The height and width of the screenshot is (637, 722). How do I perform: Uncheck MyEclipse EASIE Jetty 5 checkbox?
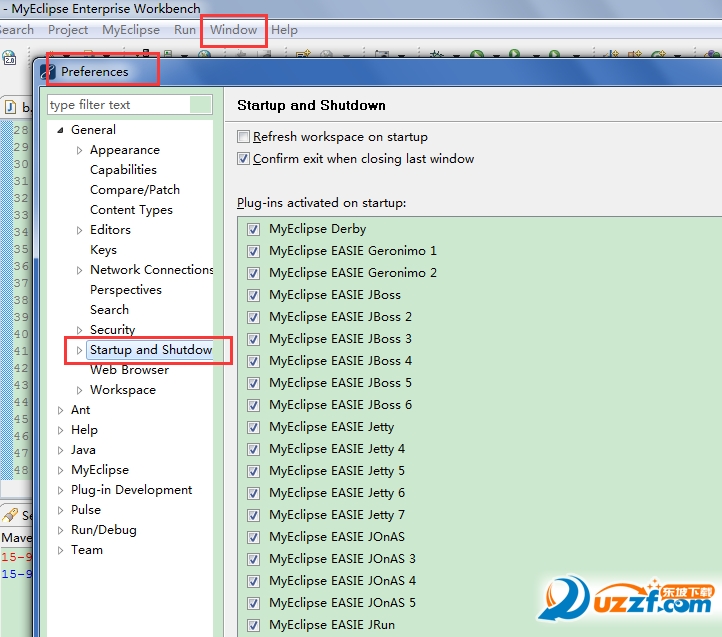click(x=253, y=471)
